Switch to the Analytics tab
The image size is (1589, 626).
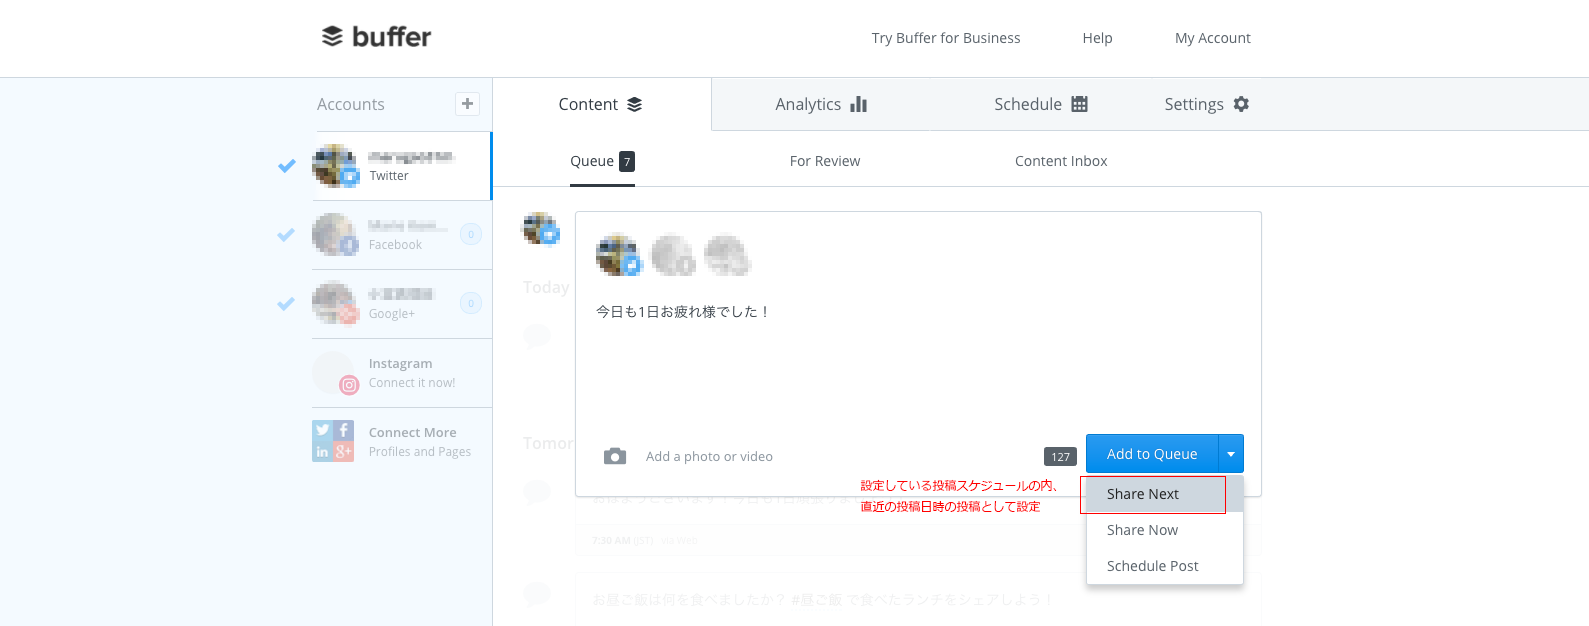821,104
